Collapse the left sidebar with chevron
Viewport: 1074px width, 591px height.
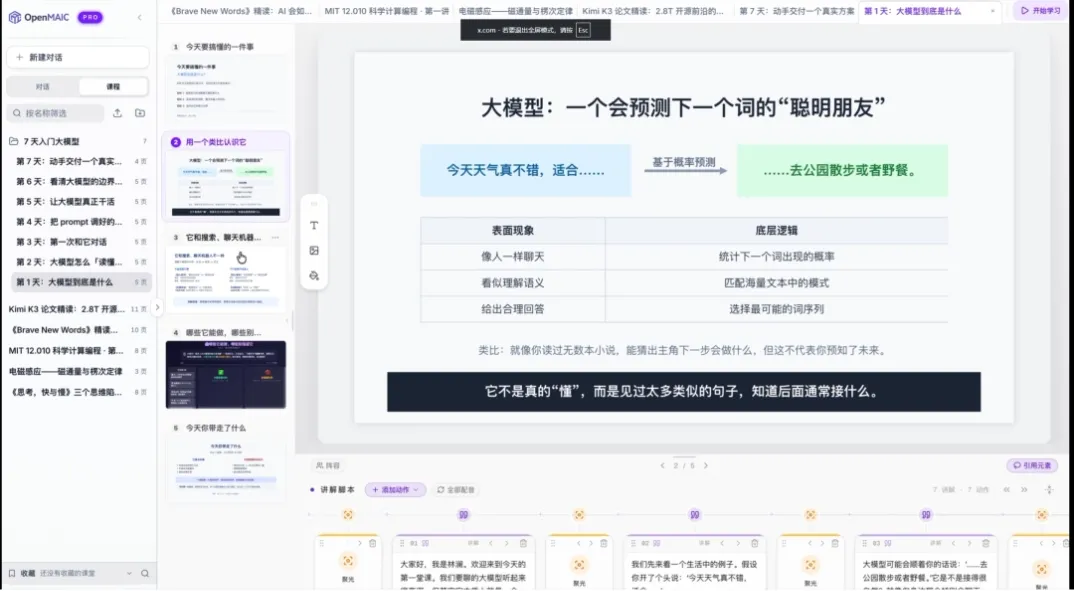click(140, 17)
